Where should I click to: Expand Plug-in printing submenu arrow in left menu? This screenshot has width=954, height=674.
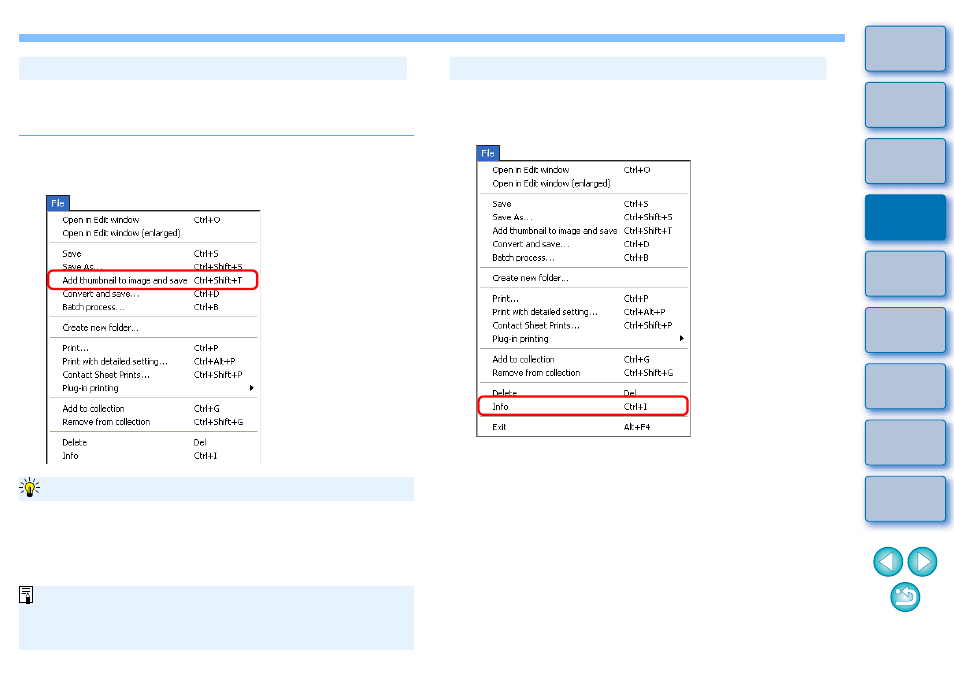point(251,388)
